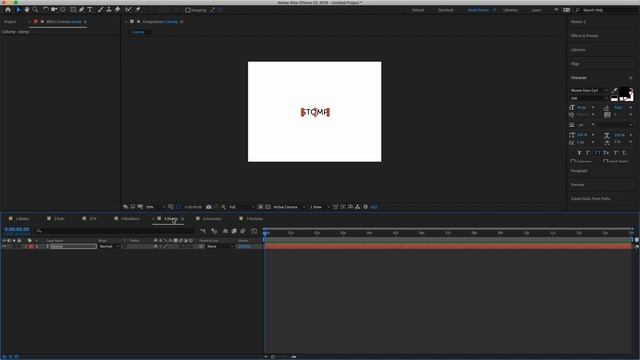Open Create Nulls From Paths panel

591,198
